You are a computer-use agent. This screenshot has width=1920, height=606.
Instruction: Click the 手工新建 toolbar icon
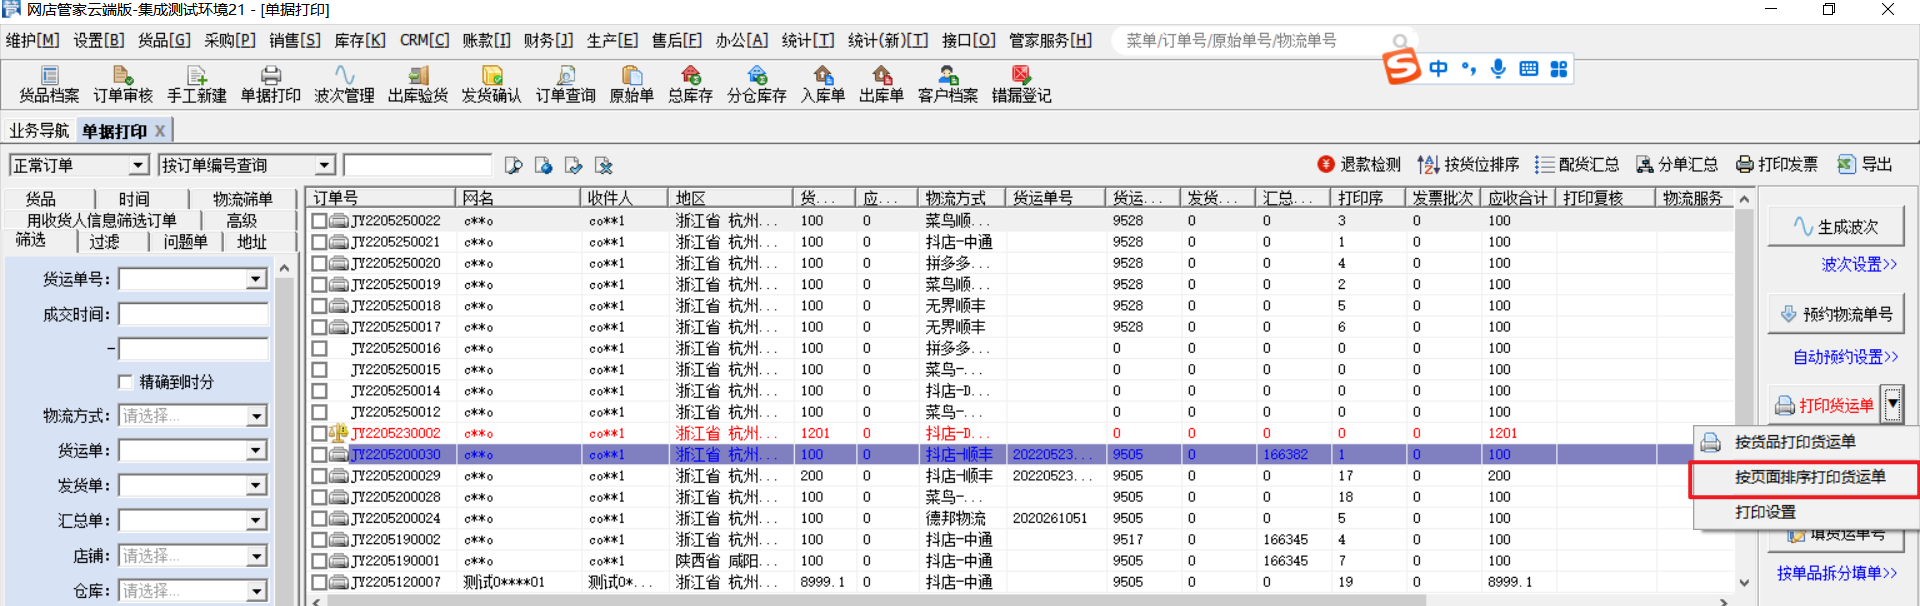tap(197, 85)
